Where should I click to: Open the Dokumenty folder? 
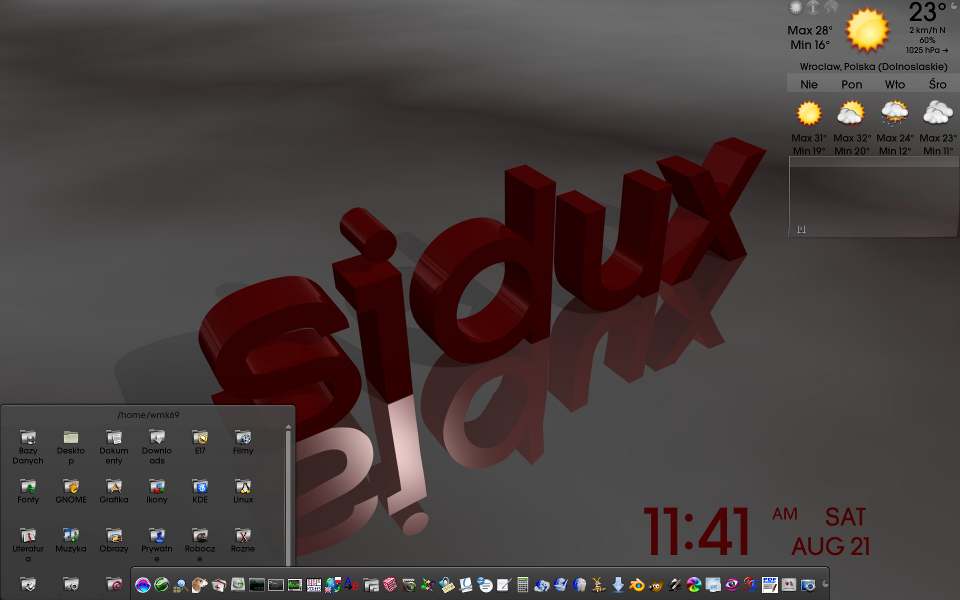click(x=114, y=448)
